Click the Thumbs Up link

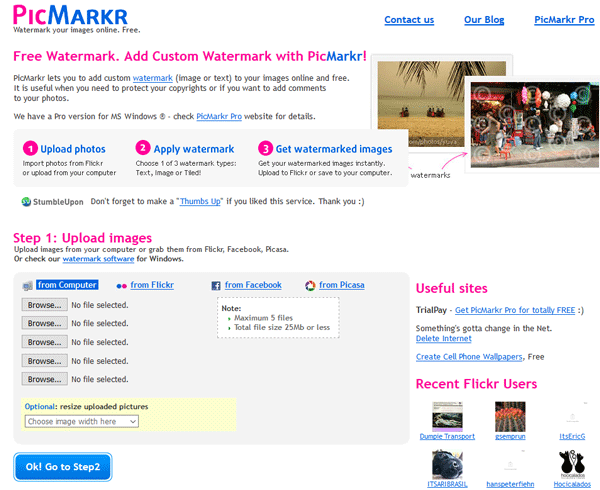click(x=200, y=201)
